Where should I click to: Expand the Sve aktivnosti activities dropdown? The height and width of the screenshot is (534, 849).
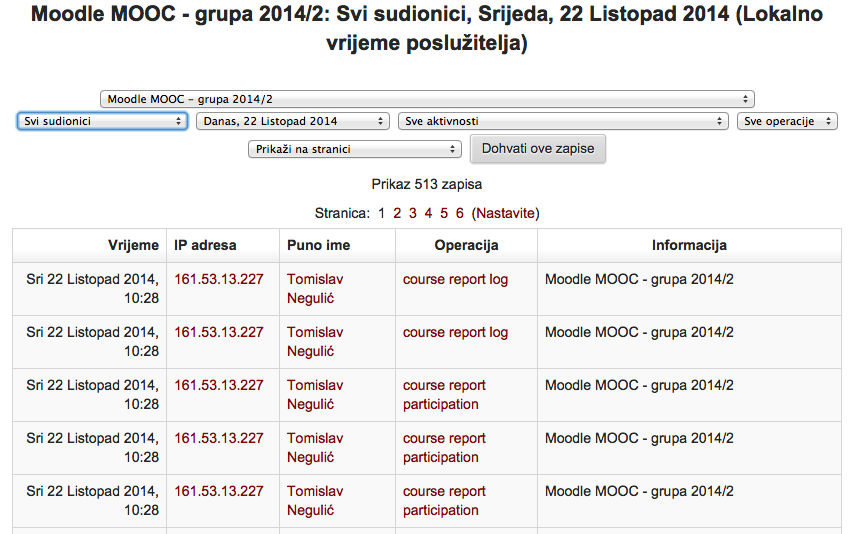[563, 121]
